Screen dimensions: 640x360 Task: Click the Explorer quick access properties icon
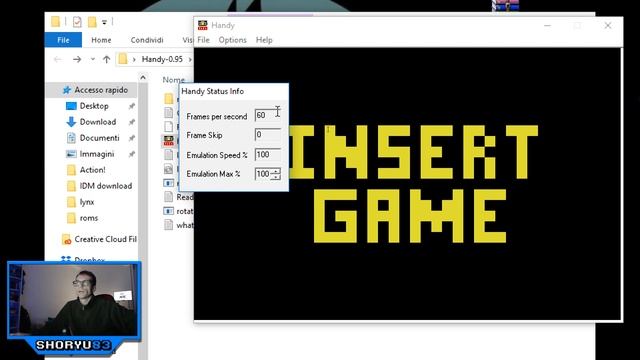[x=77, y=22]
